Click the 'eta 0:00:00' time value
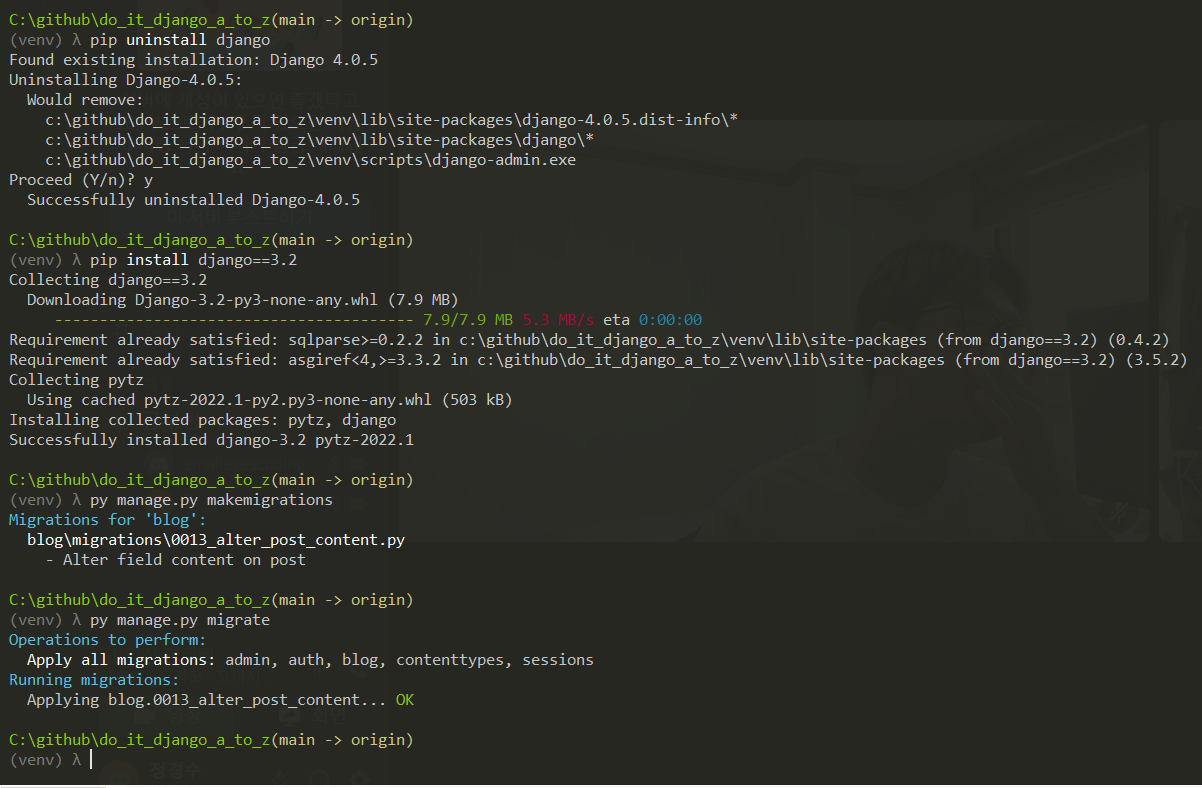Viewport: 1202px width, 788px height. 652,320
